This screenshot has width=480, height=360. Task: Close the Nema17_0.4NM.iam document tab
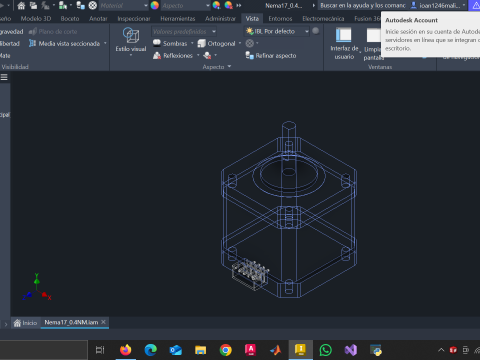tap(103, 322)
